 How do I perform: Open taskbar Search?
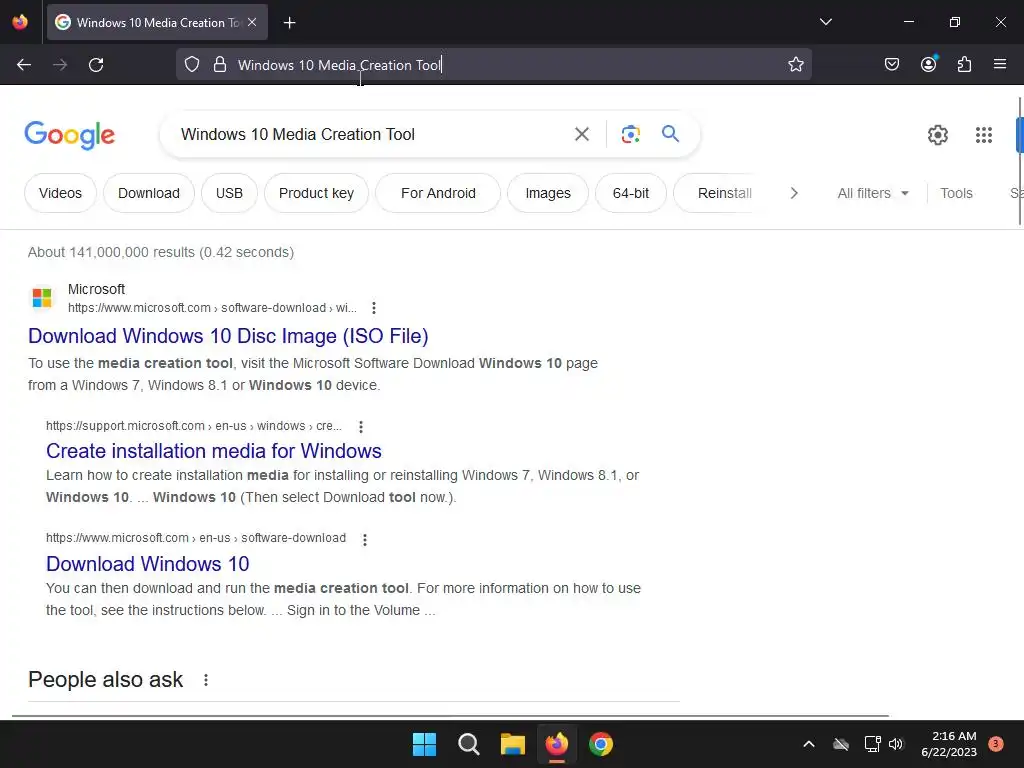pos(468,744)
